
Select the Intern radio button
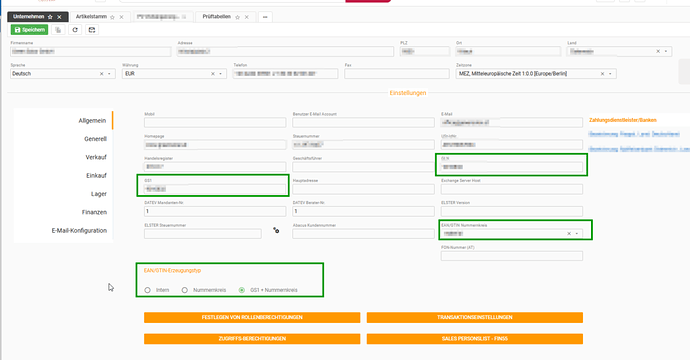[147, 290]
